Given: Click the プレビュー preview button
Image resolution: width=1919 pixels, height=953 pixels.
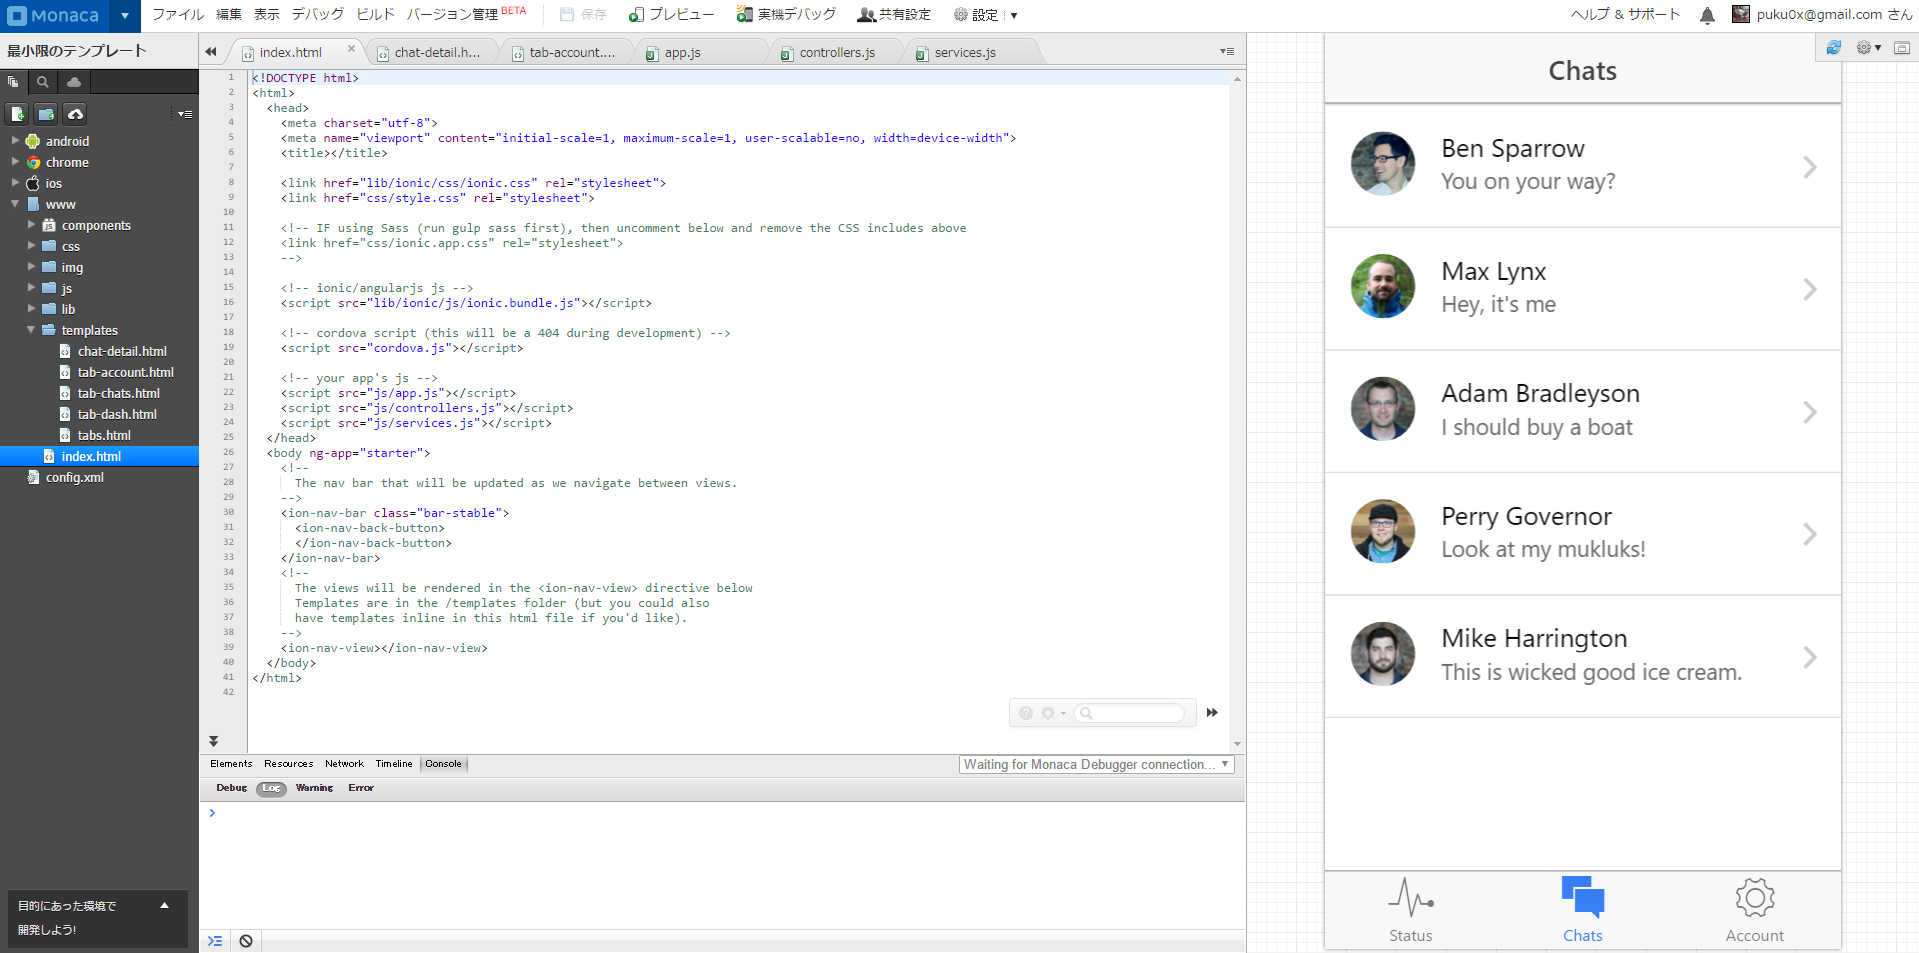Looking at the screenshot, I should (672, 15).
